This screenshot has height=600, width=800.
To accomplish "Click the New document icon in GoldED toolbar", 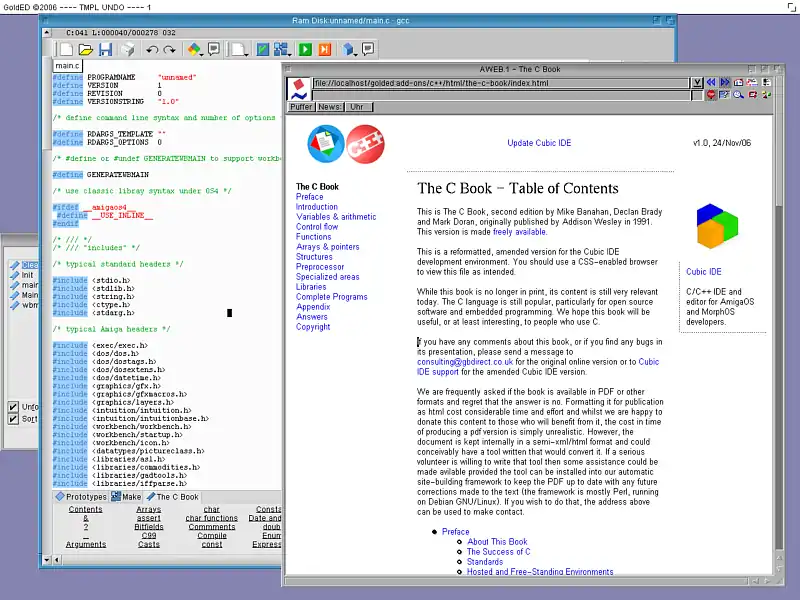I will pyautogui.click(x=65, y=49).
